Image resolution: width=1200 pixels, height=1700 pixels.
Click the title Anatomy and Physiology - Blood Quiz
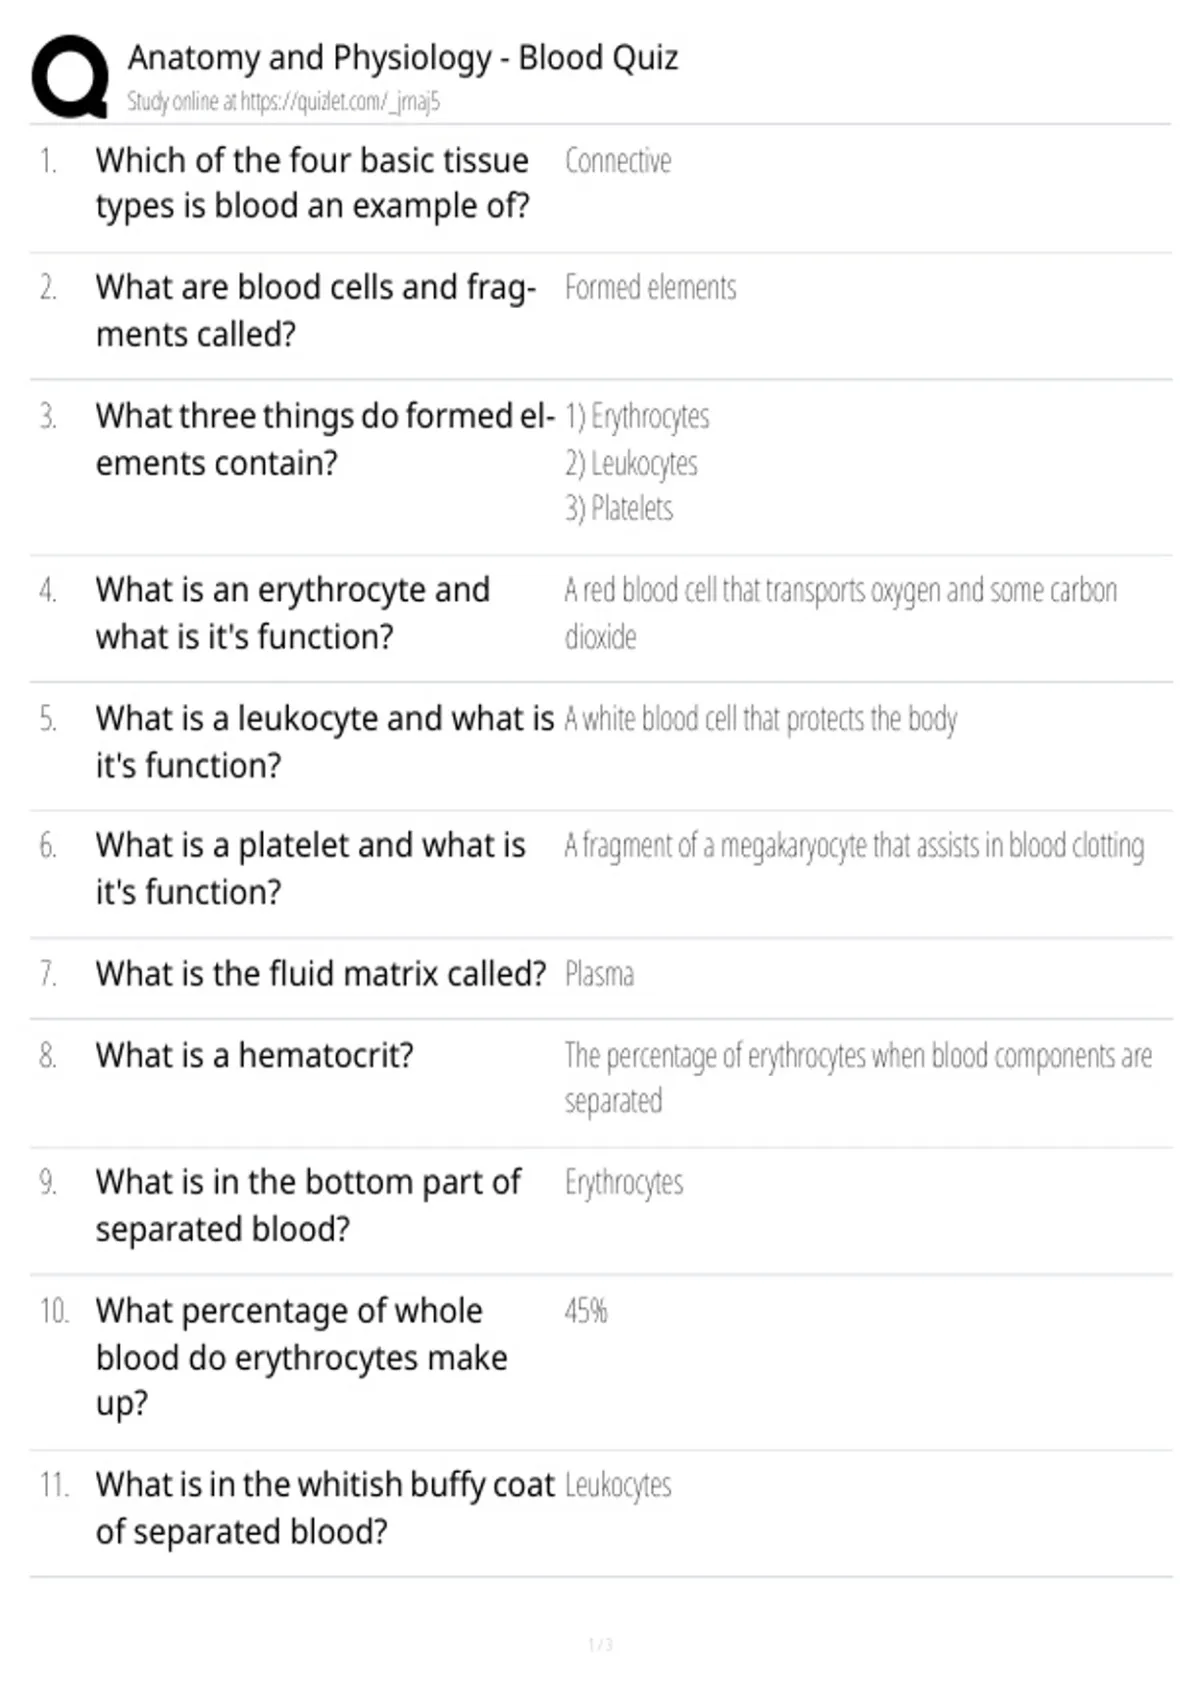coord(403,58)
